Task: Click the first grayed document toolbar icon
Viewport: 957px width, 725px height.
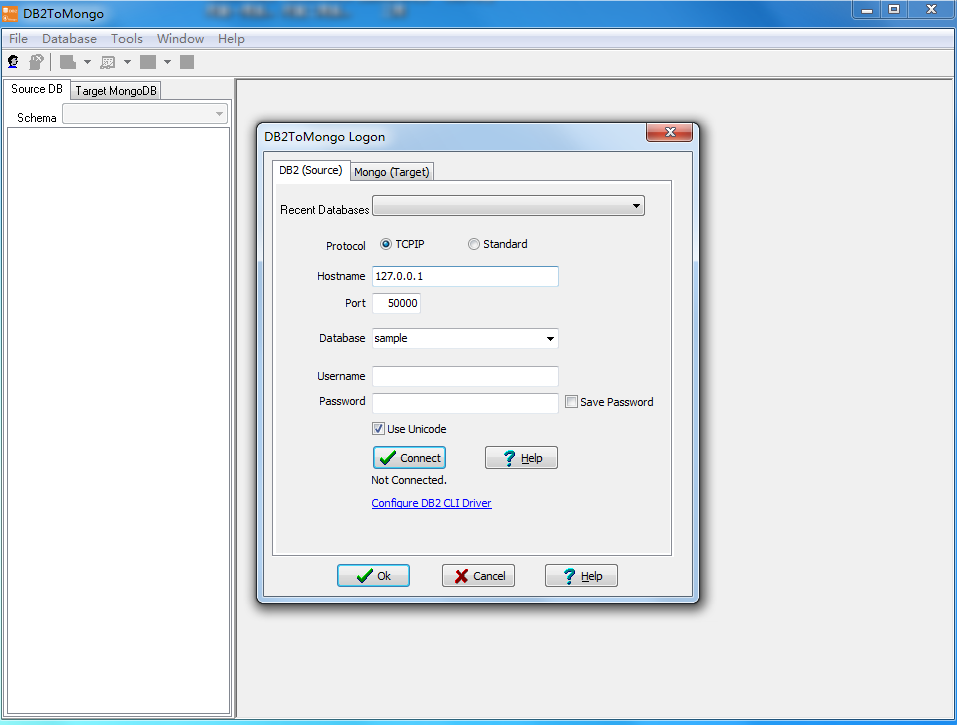Action: tap(68, 62)
